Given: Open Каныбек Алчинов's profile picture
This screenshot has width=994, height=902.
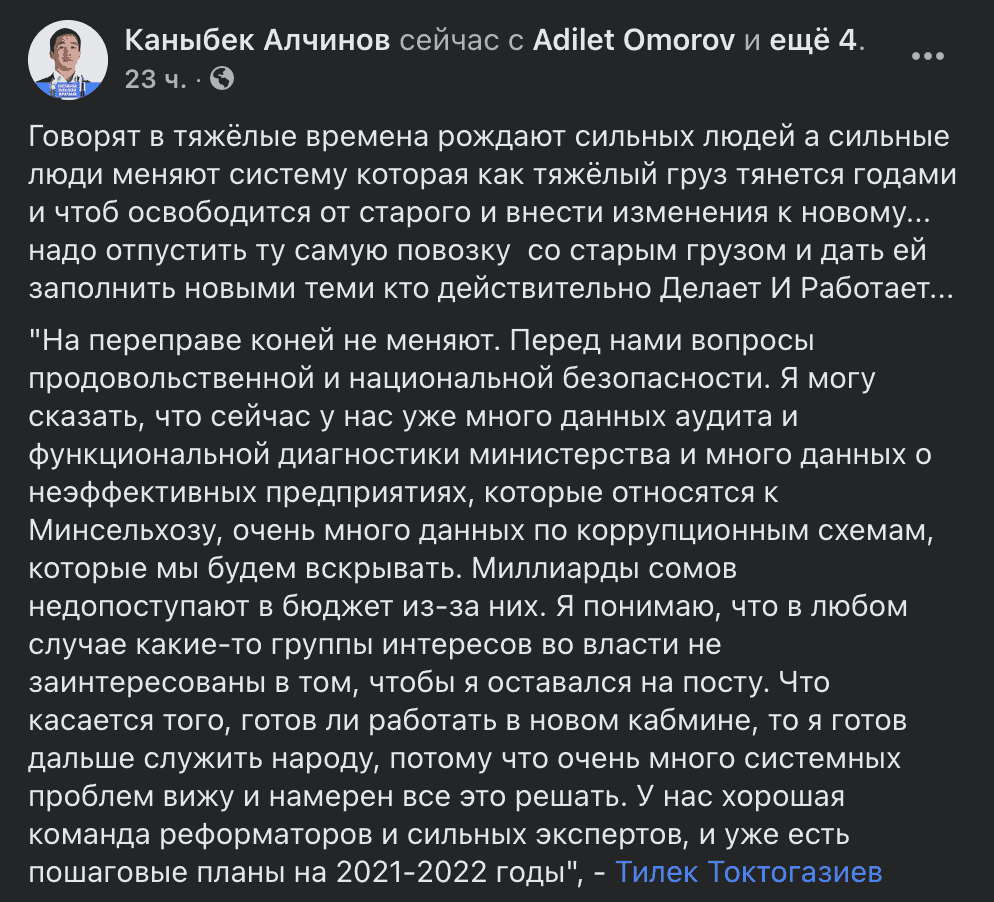Looking at the screenshot, I should point(69,60).
